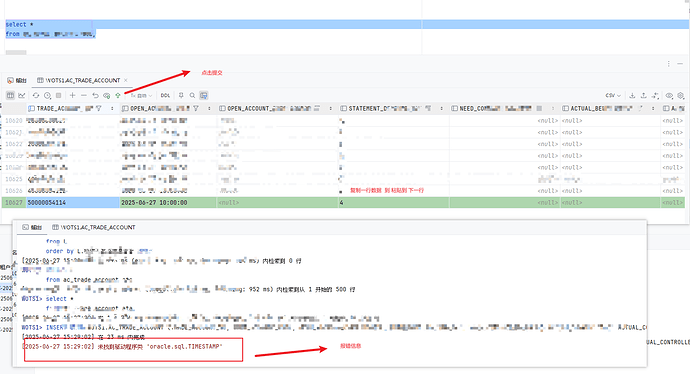Open transaction mode dropdown
The image size is (690, 374).
pyautogui.click(x=141, y=95)
